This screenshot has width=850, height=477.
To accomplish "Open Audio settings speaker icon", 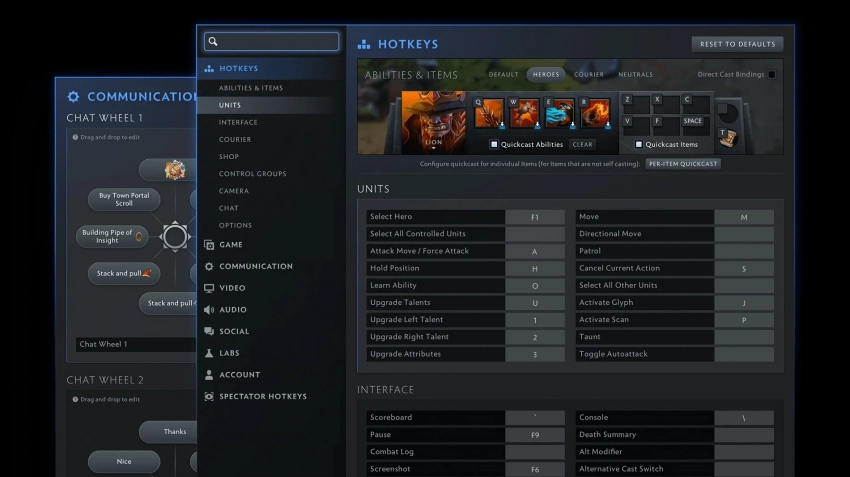I will (x=209, y=310).
